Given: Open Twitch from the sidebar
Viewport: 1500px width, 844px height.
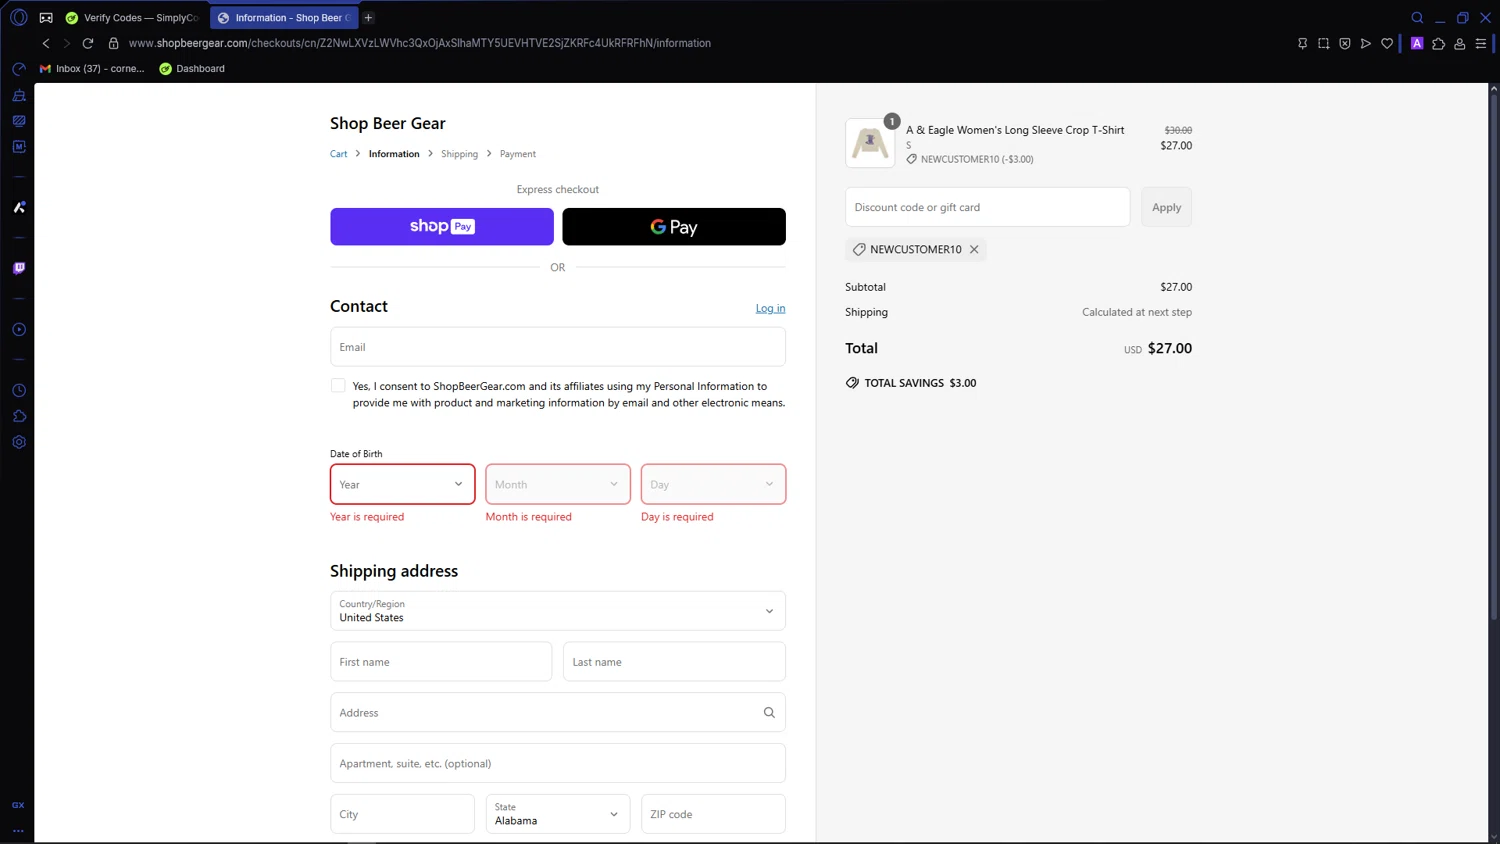Looking at the screenshot, I should 19,268.
